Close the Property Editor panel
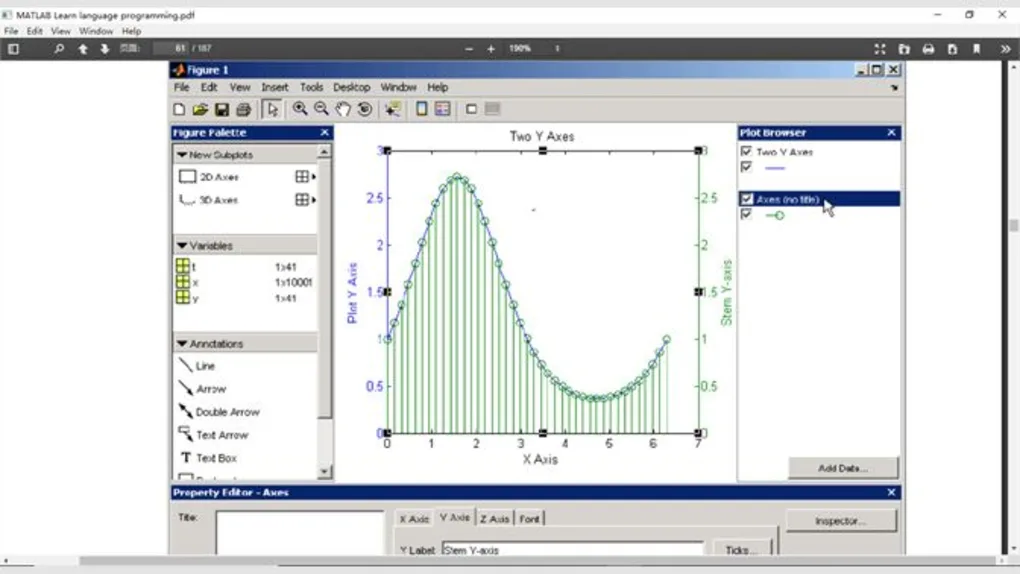1020x574 pixels. (891, 493)
